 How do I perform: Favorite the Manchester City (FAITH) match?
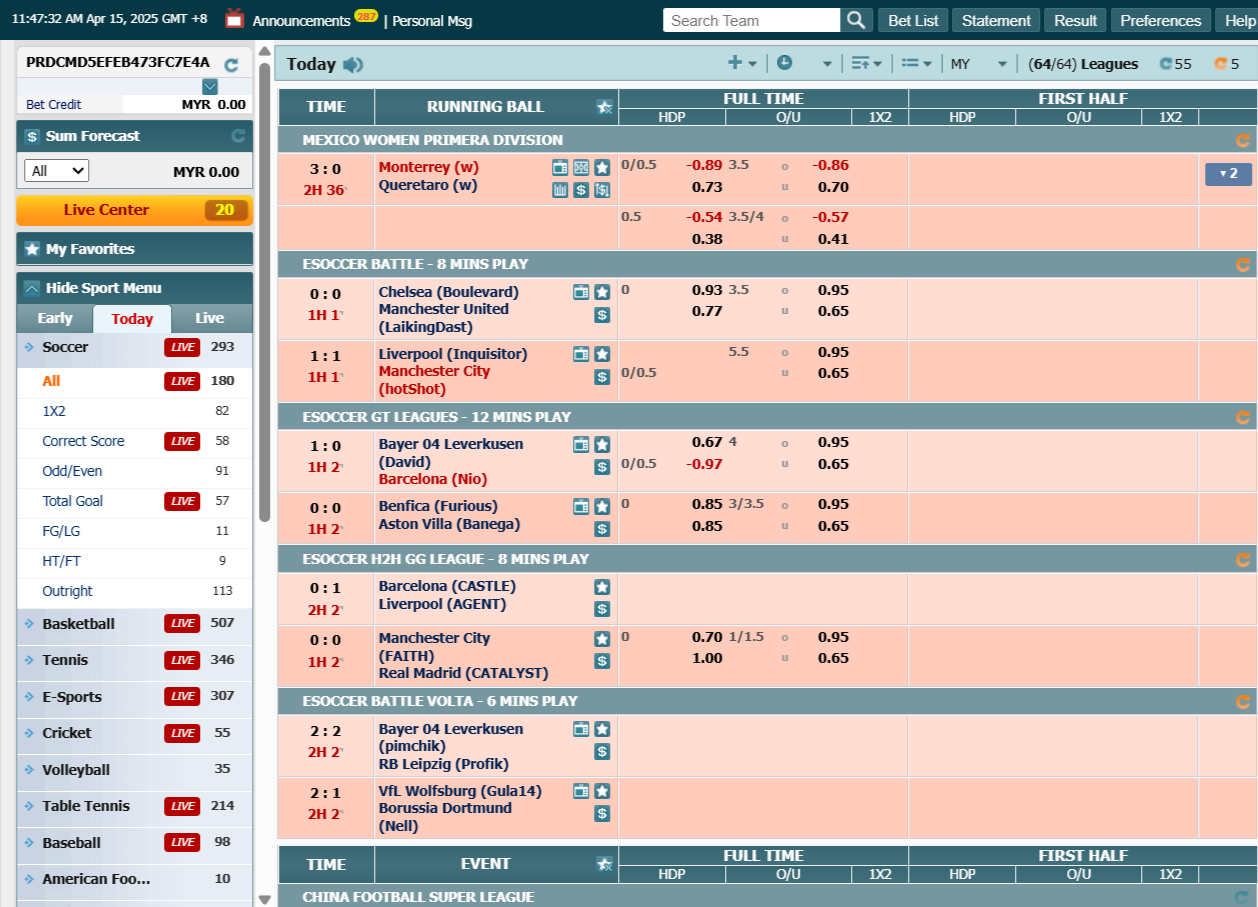click(x=602, y=639)
